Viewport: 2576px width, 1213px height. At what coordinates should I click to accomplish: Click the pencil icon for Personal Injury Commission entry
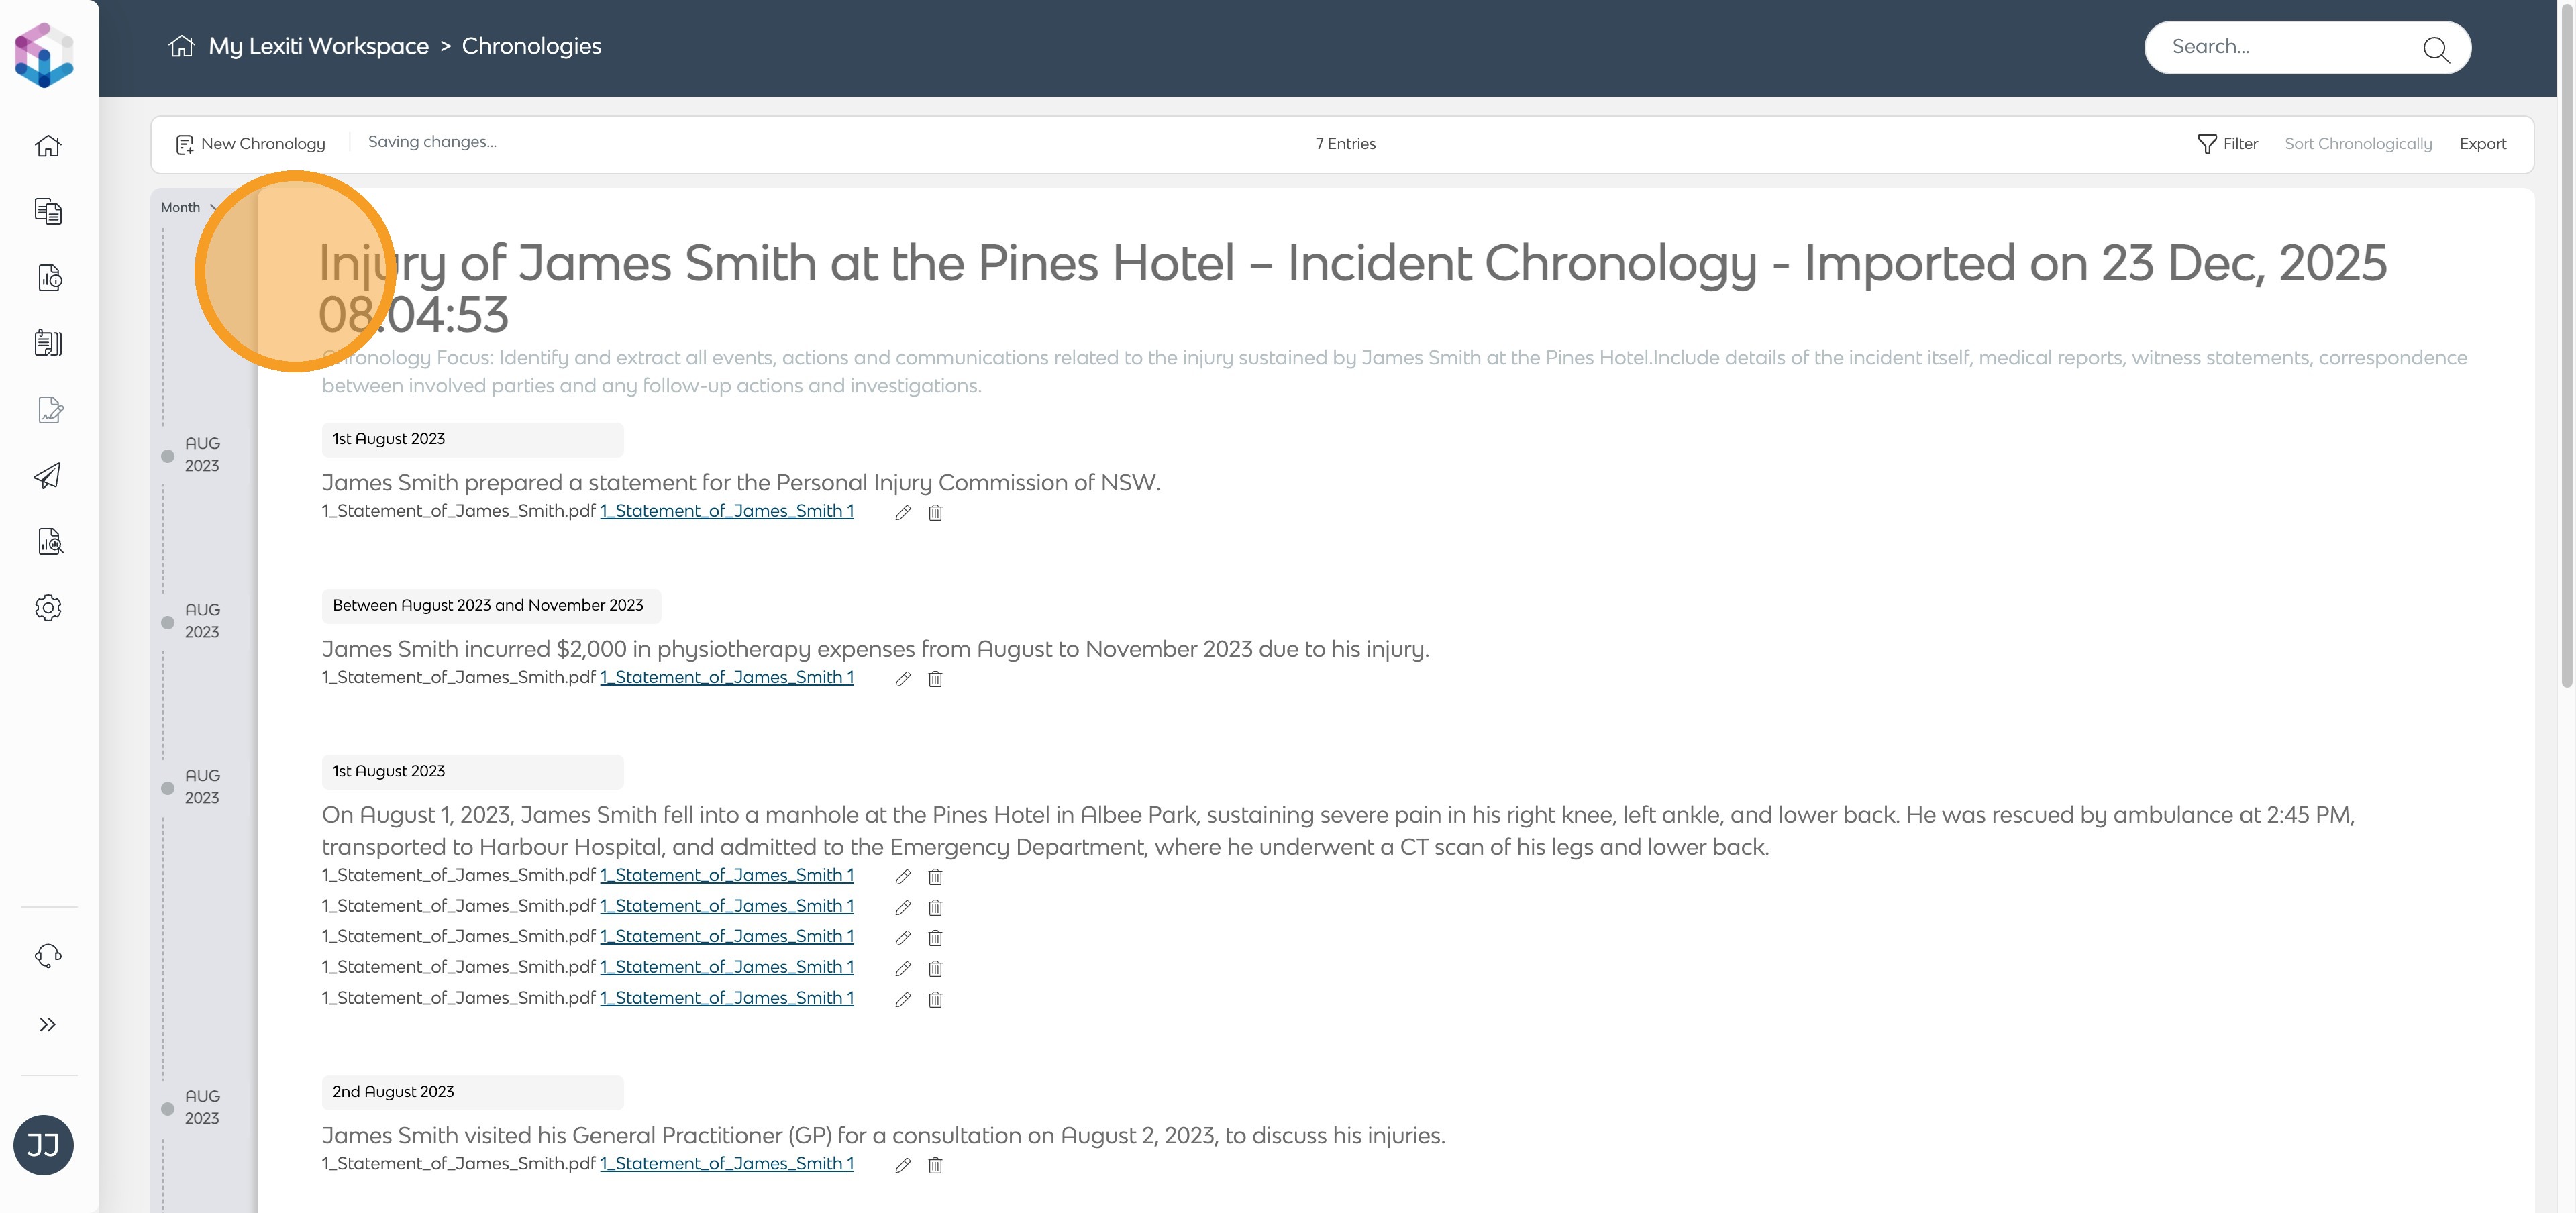pos(903,513)
